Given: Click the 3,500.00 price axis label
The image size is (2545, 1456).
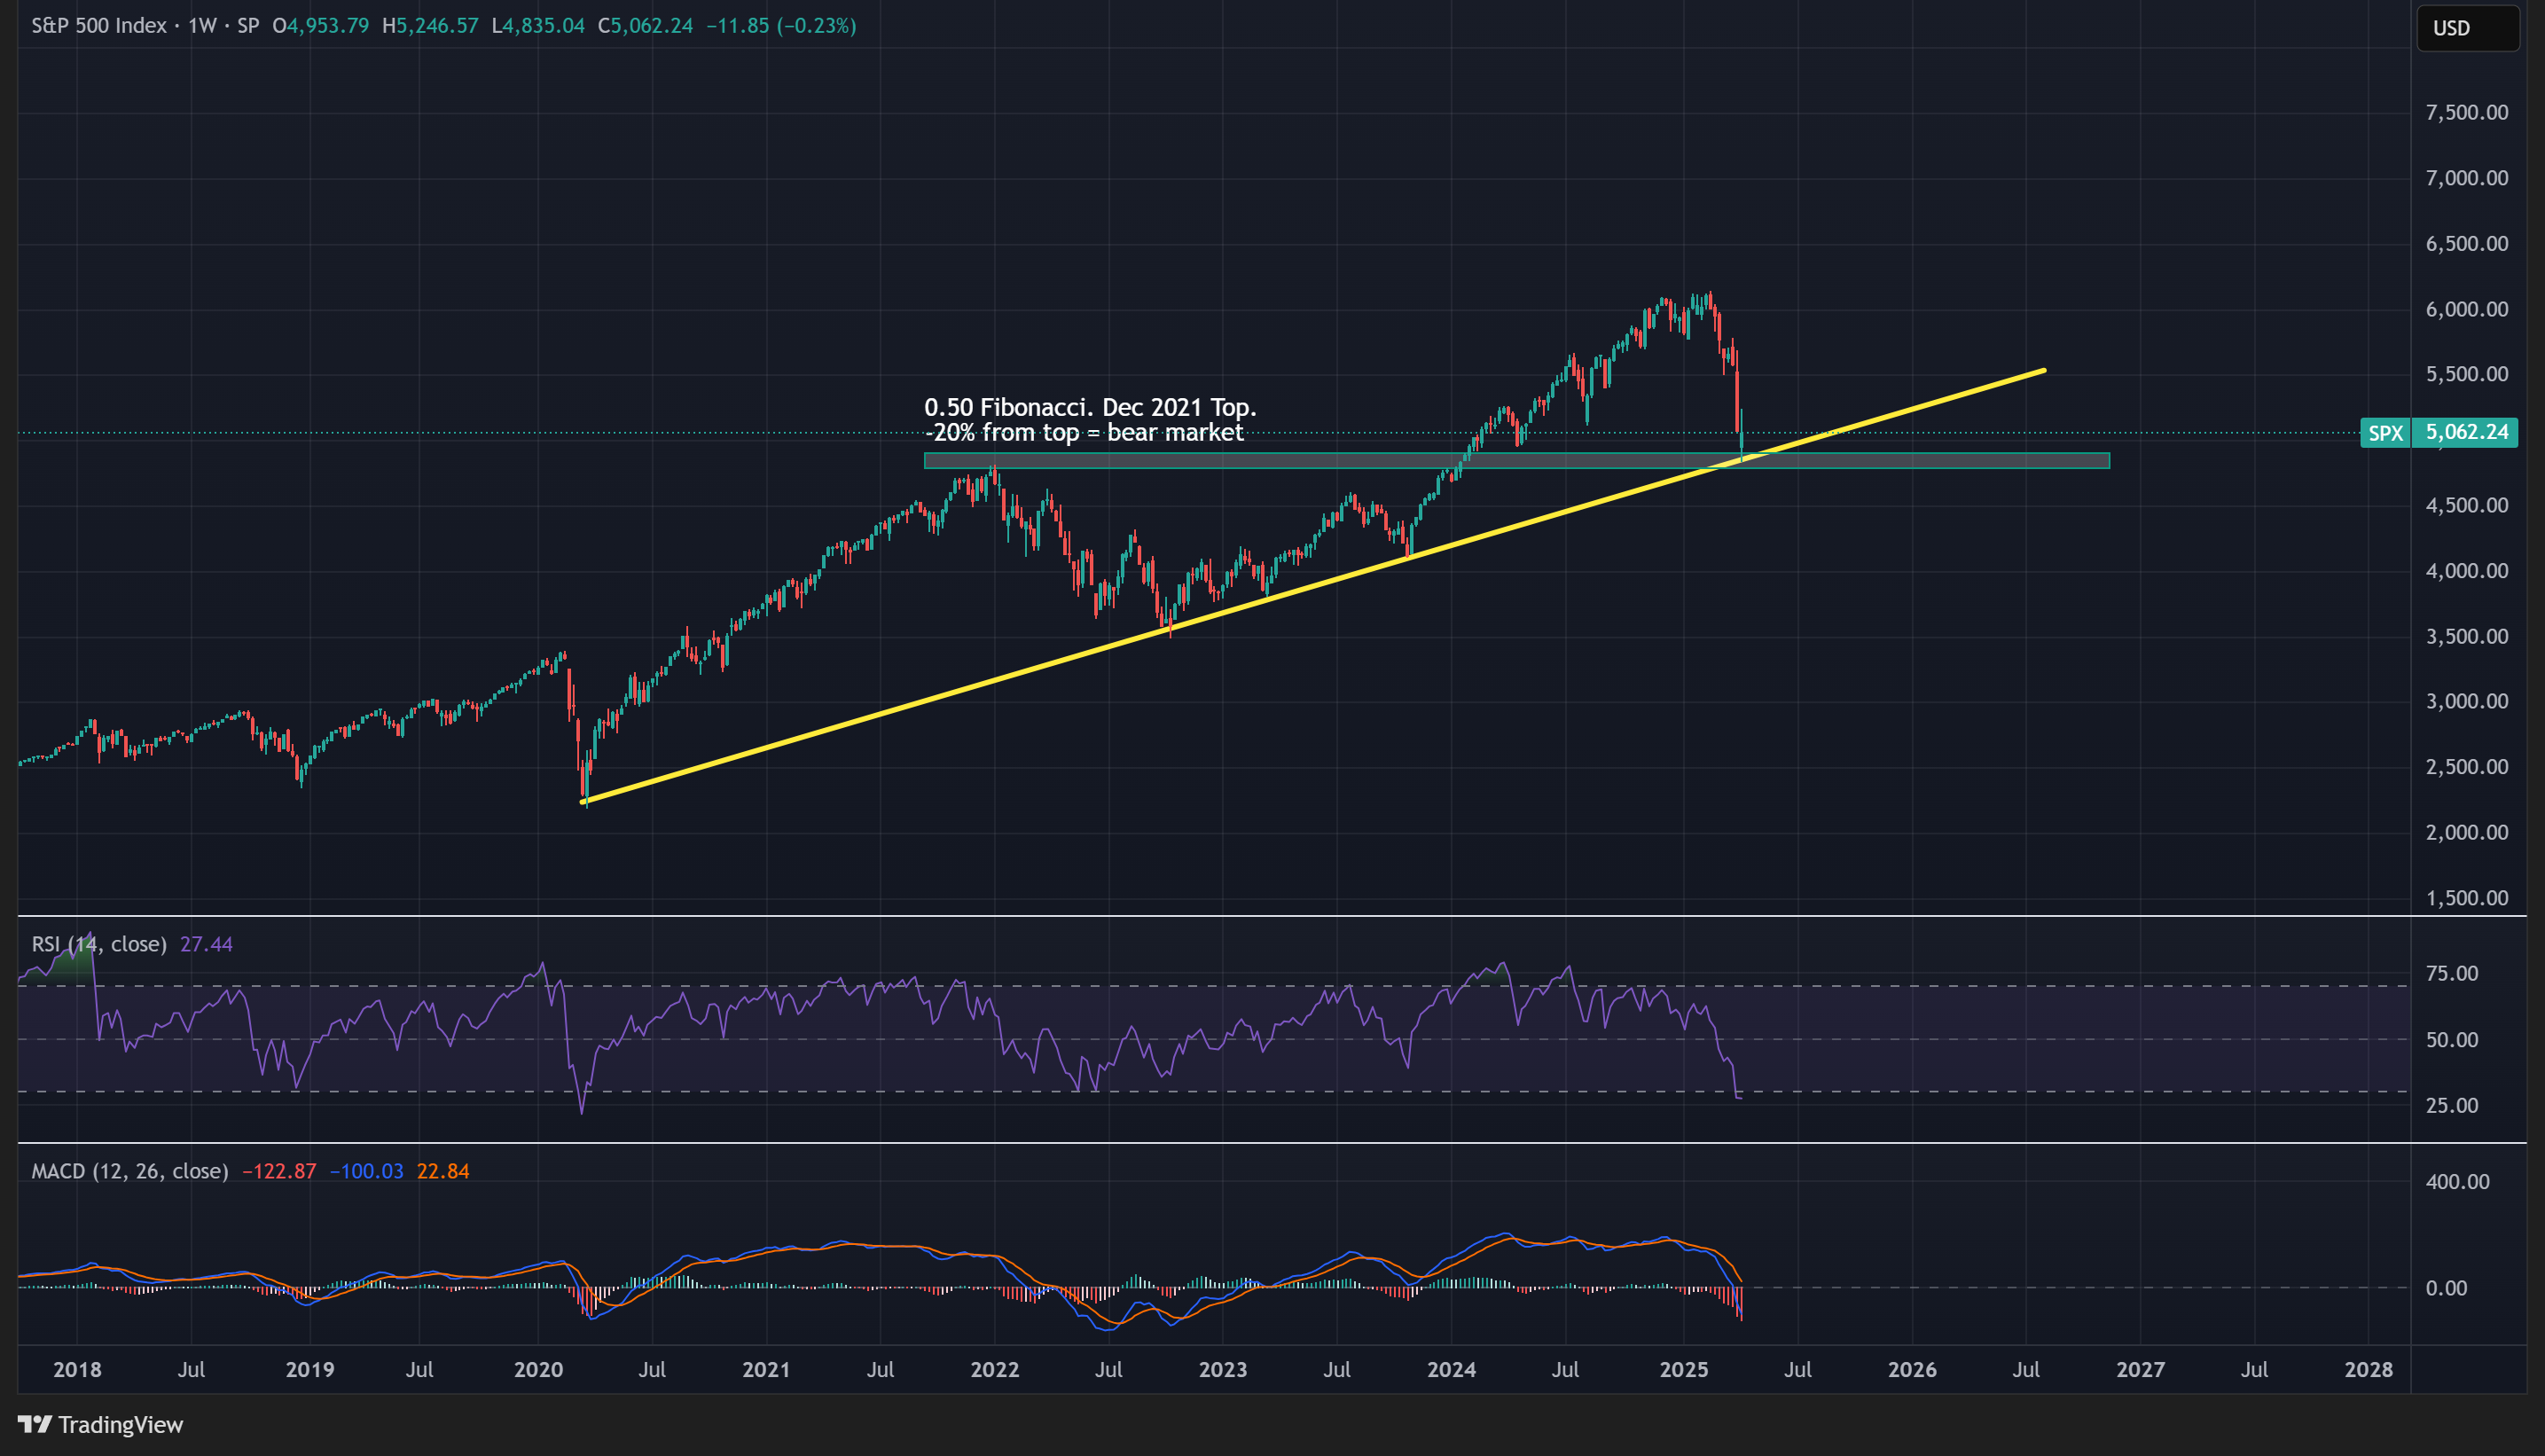Looking at the screenshot, I should pyautogui.click(x=2467, y=636).
